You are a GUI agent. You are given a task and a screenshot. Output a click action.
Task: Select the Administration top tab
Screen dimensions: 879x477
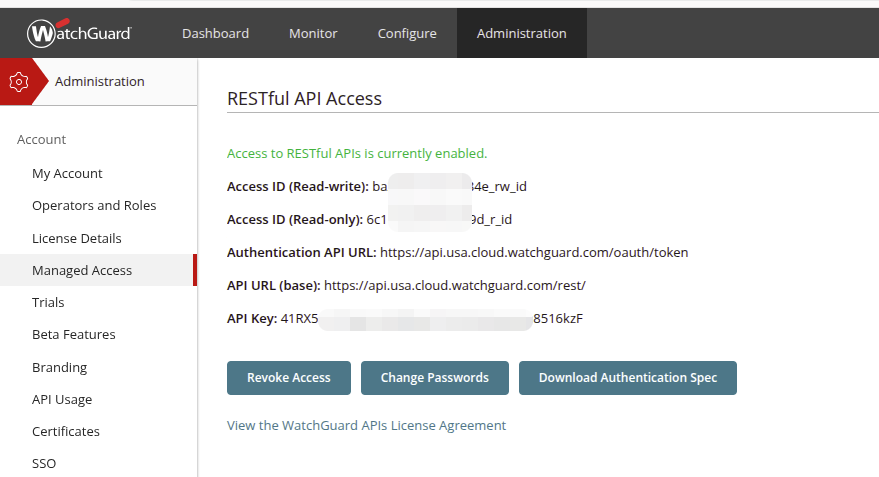[x=521, y=34]
